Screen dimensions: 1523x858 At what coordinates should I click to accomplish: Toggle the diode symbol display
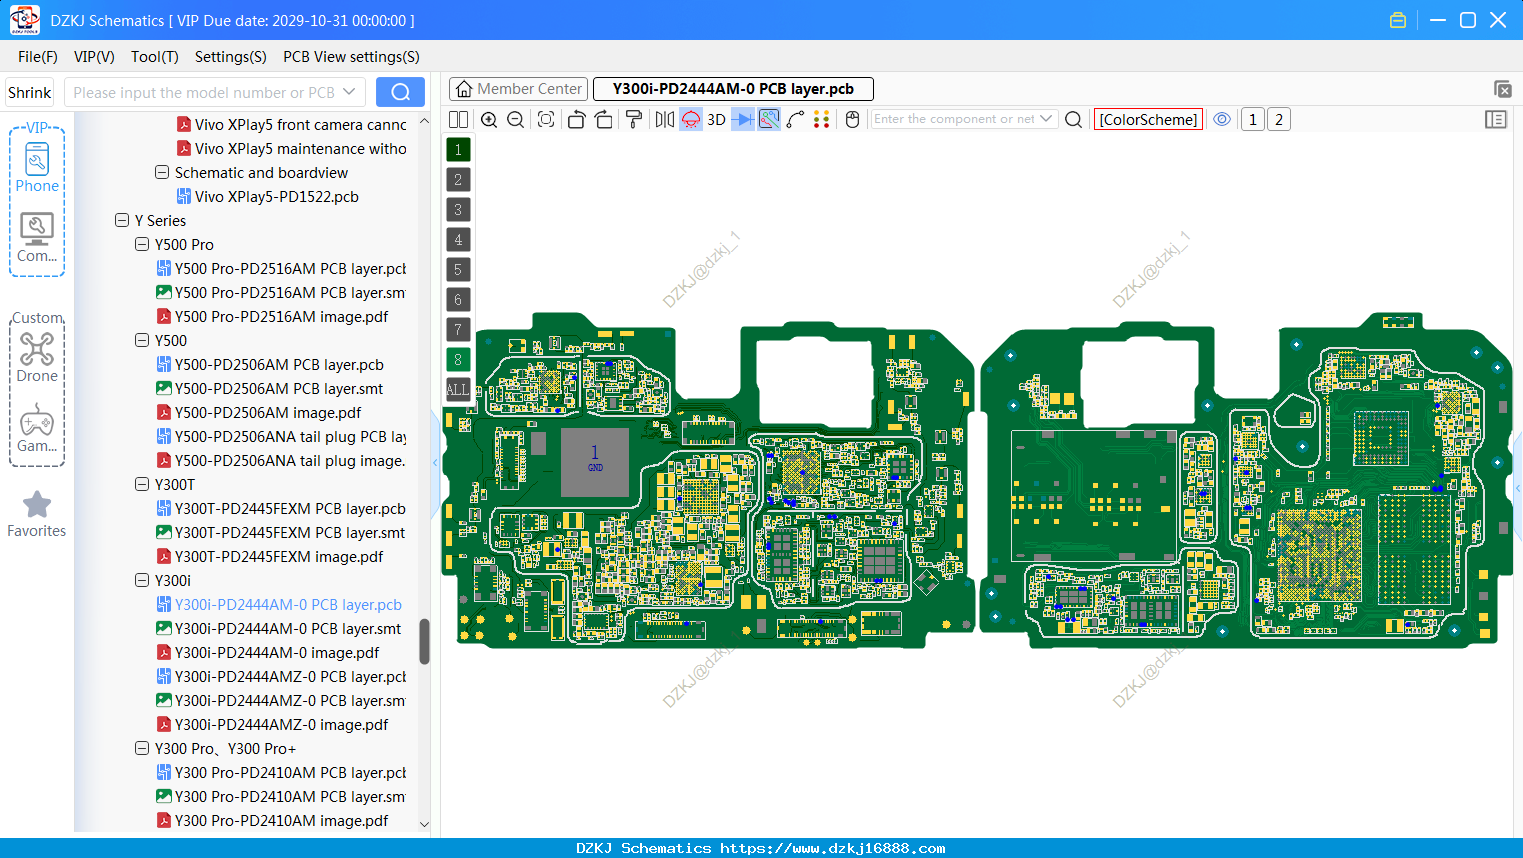point(743,119)
